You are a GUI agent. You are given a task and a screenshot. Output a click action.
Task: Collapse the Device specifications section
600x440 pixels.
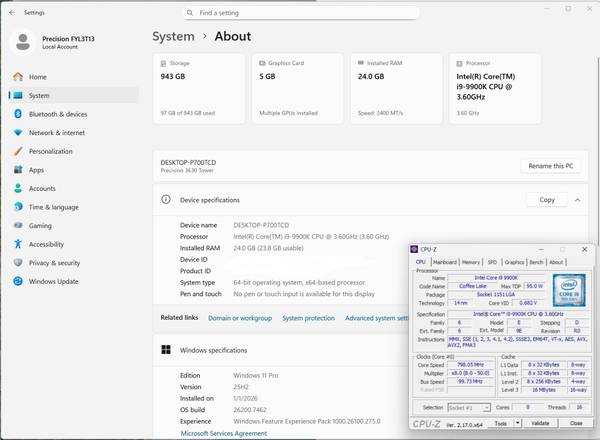point(584,199)
